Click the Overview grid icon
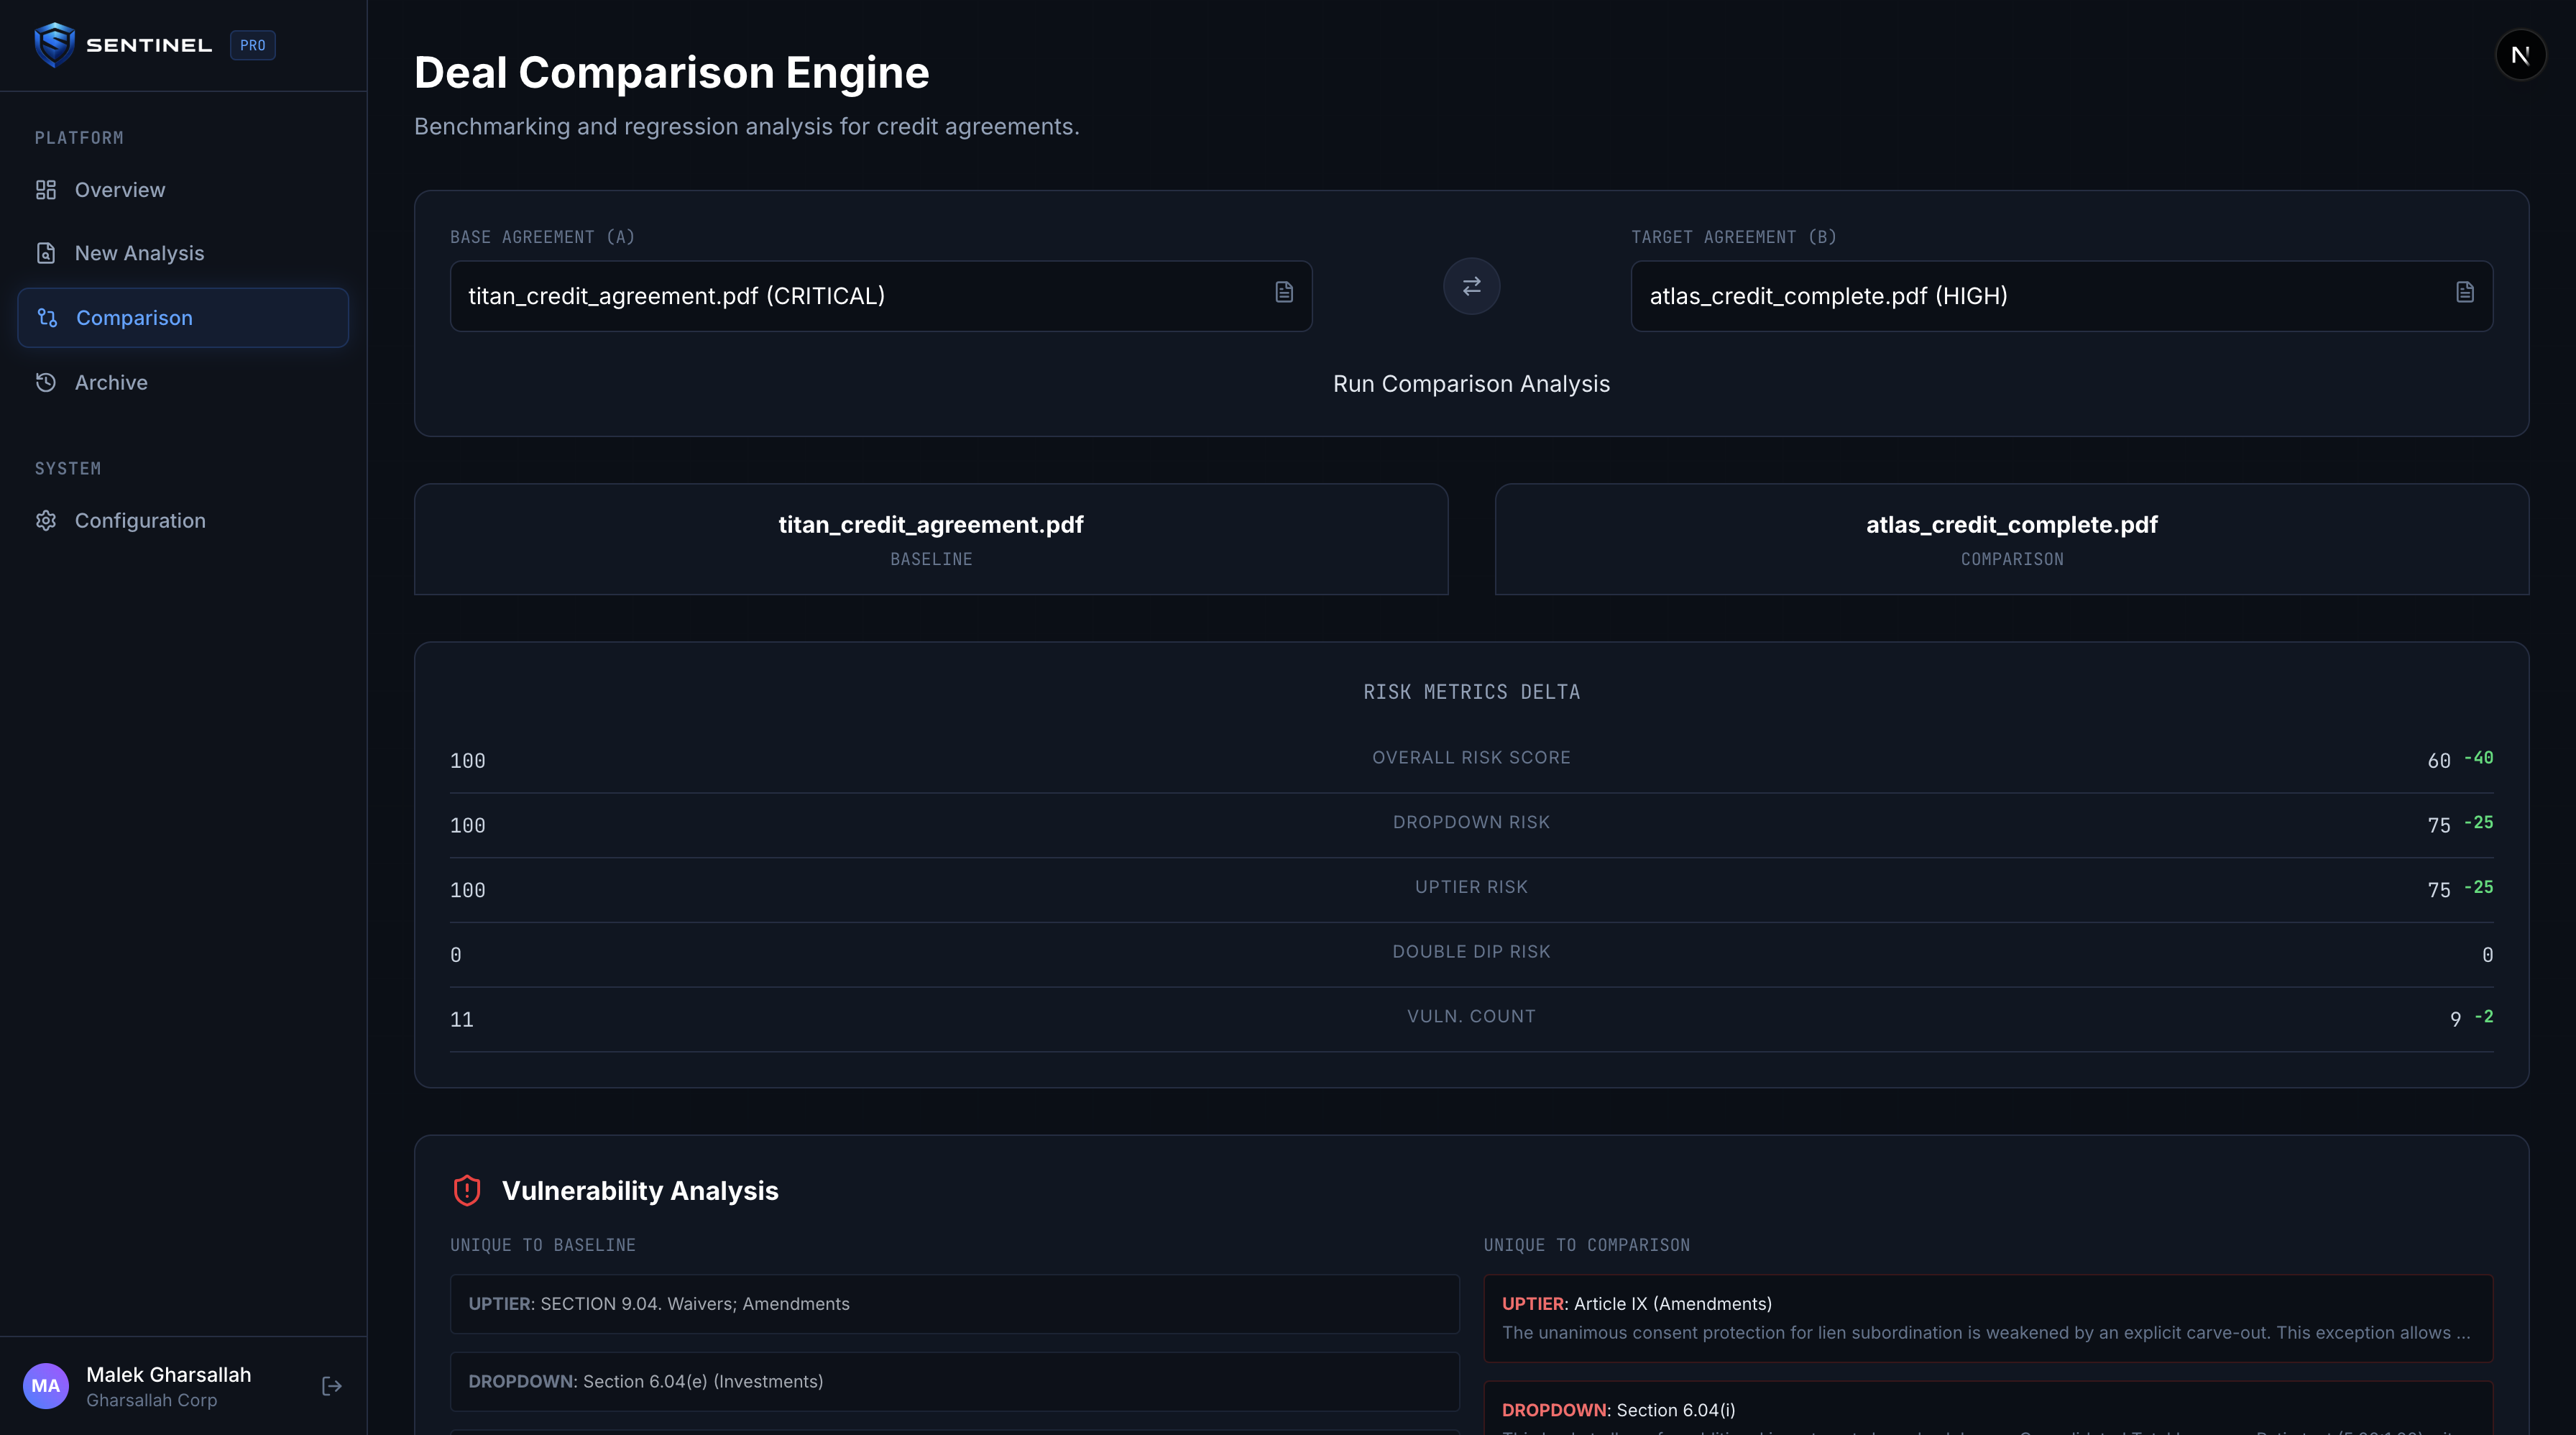This screenshot has height=1435, width=2576. tap(46, 190)
